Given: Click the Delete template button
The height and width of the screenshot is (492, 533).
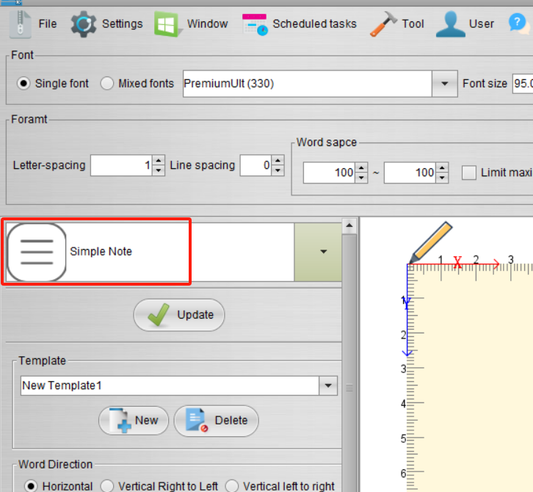Looking at the screenshot, I should pyautogui.click(x=216, y=421).
